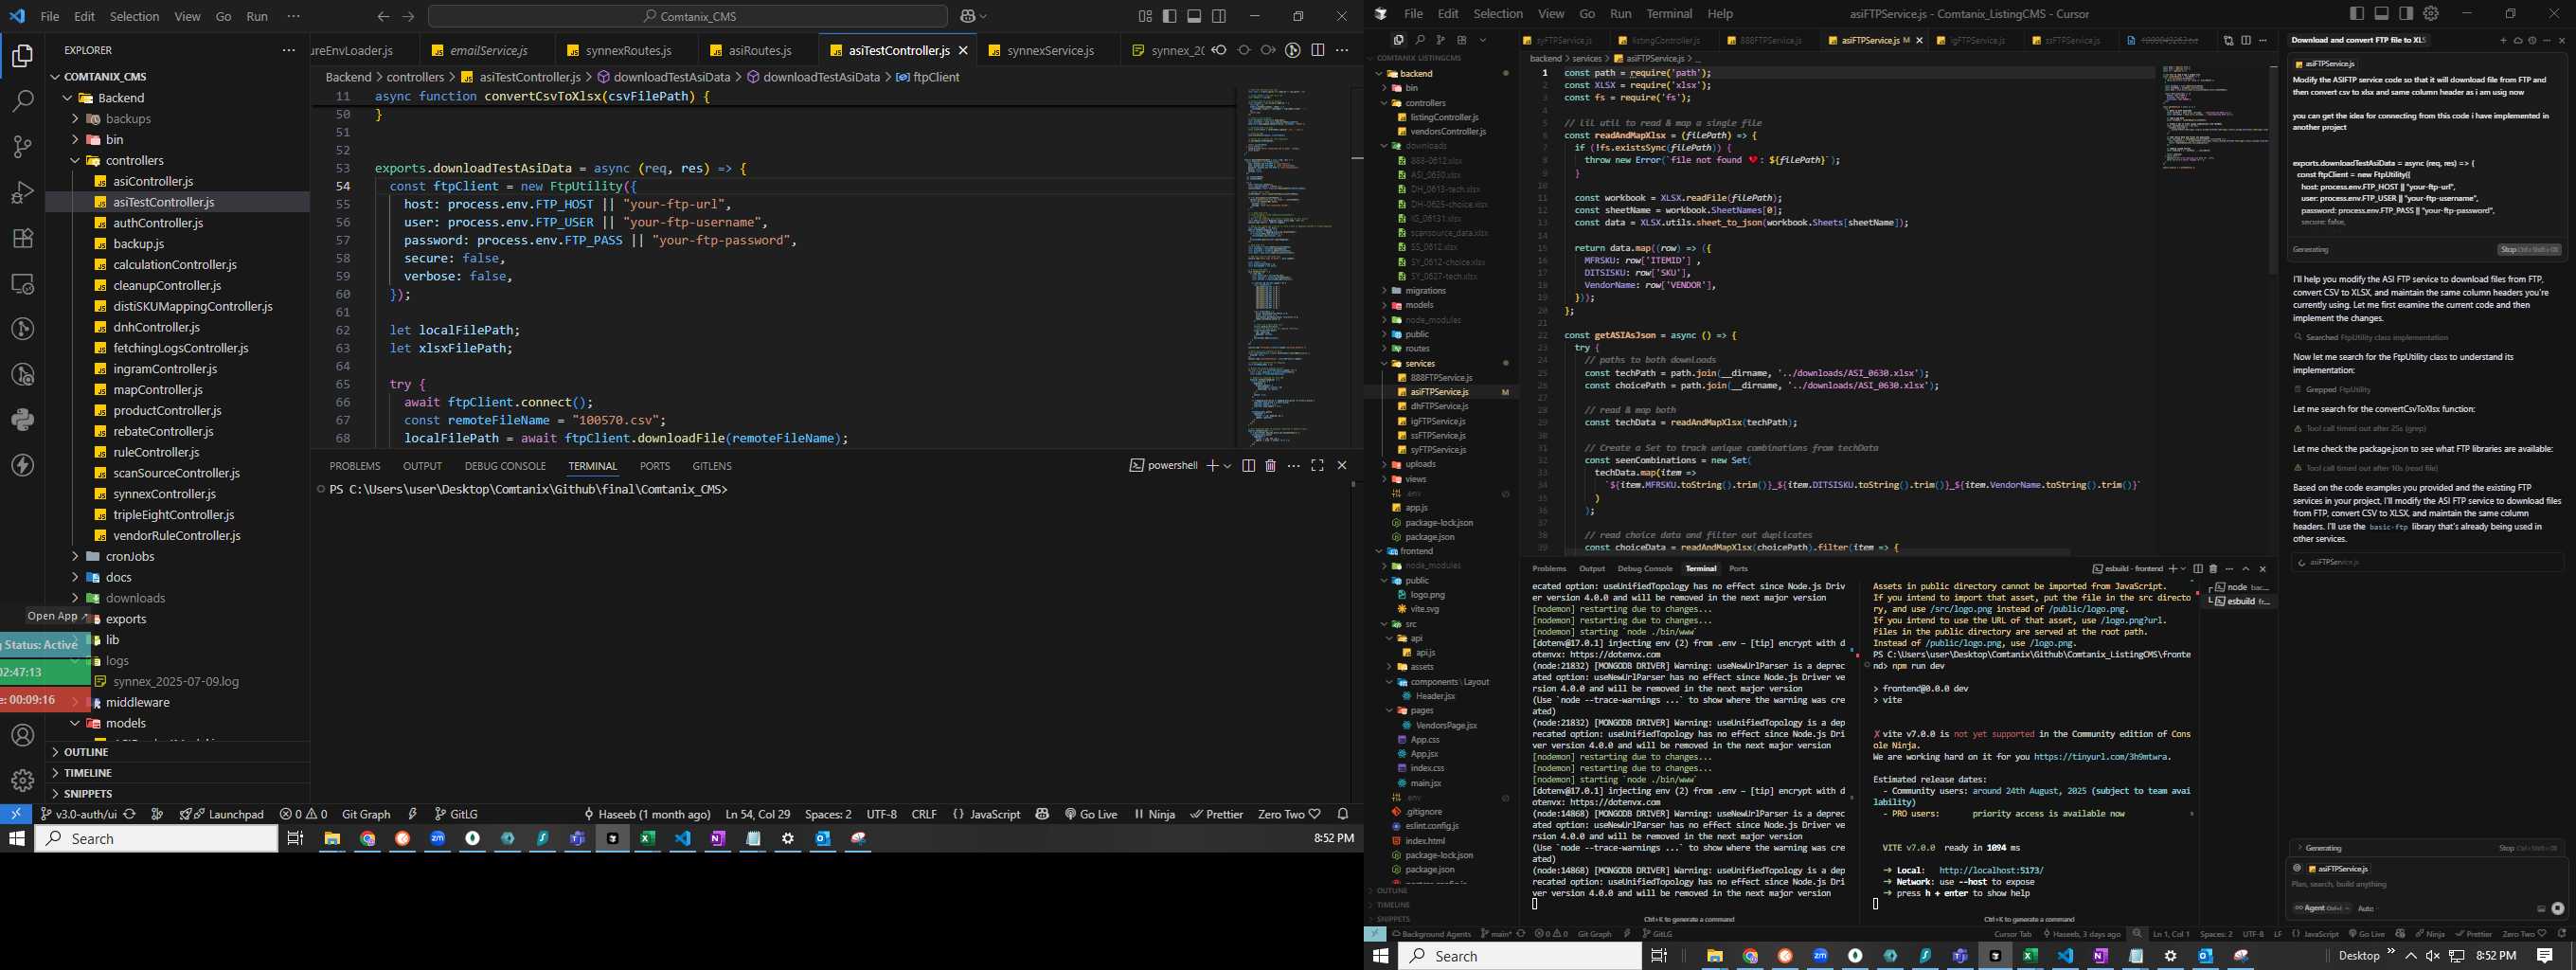This screenshot has height=970, width=2576.
Task: Open Source Control view in VS Code
Action: tap(22, 146)
